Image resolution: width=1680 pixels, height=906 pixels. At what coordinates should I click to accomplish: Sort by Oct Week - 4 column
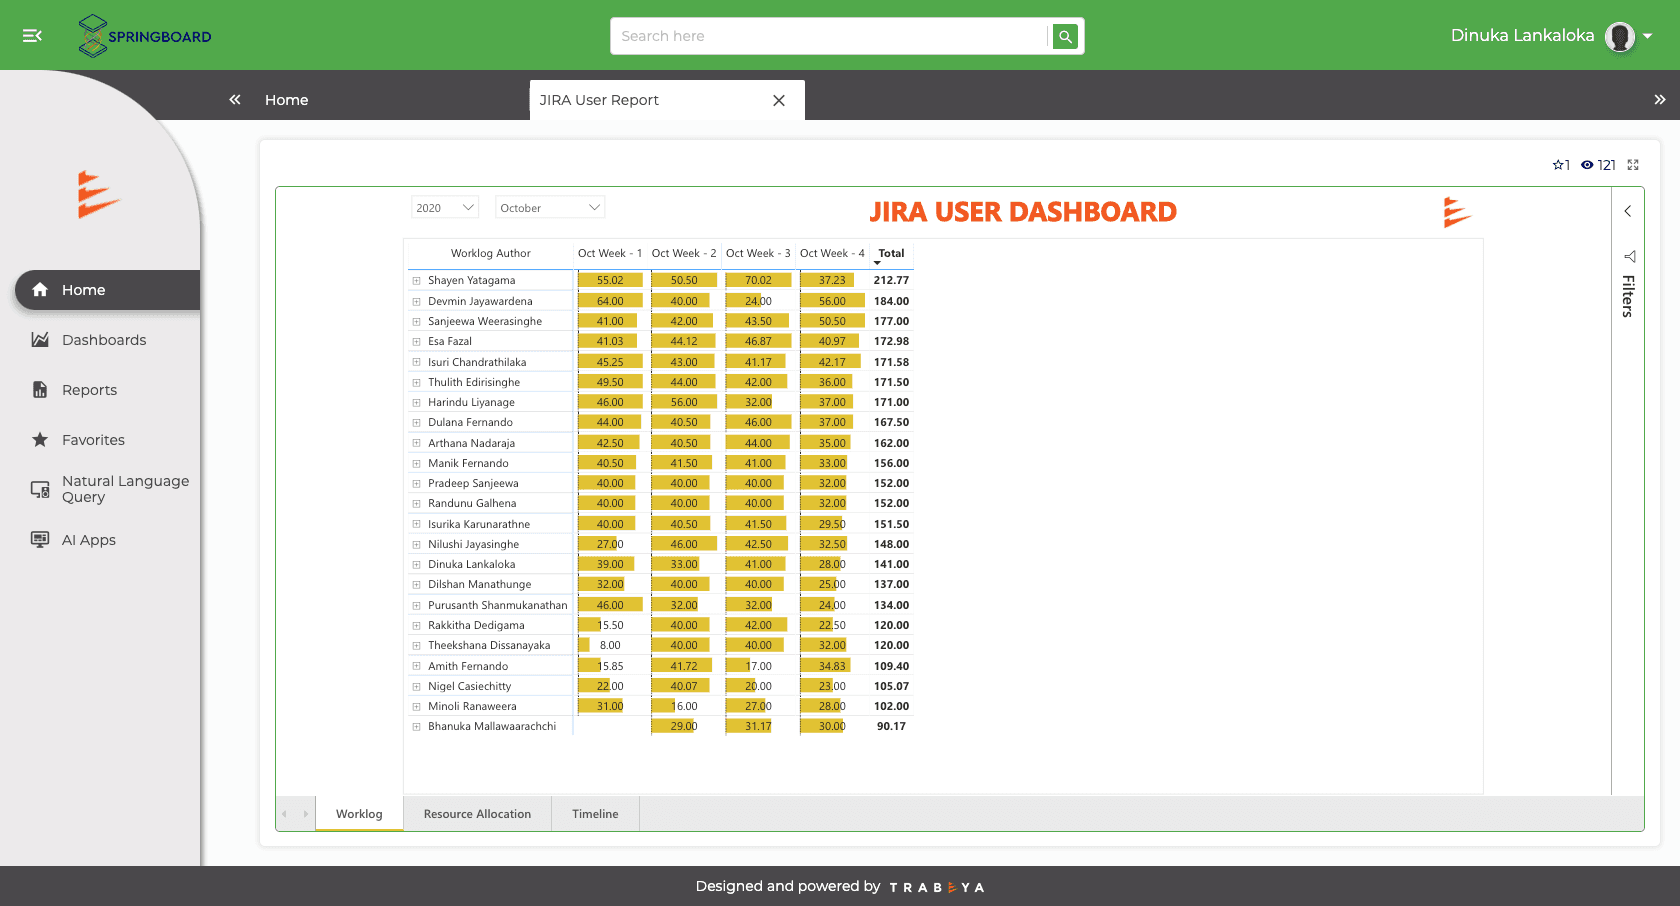832,254
